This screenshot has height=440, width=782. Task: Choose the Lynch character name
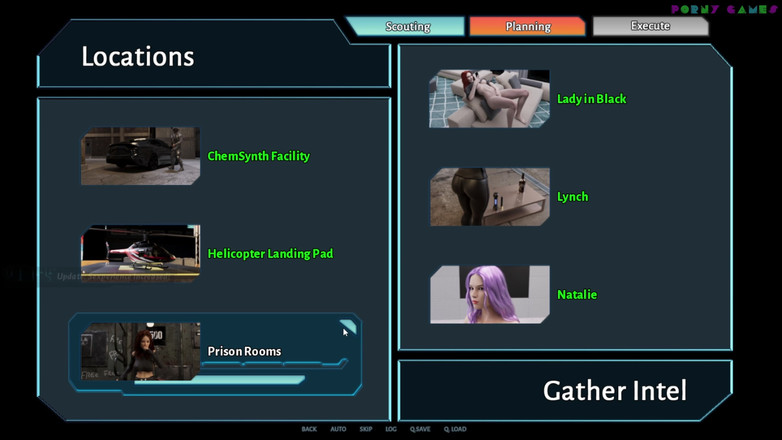(x=572, y=197)
